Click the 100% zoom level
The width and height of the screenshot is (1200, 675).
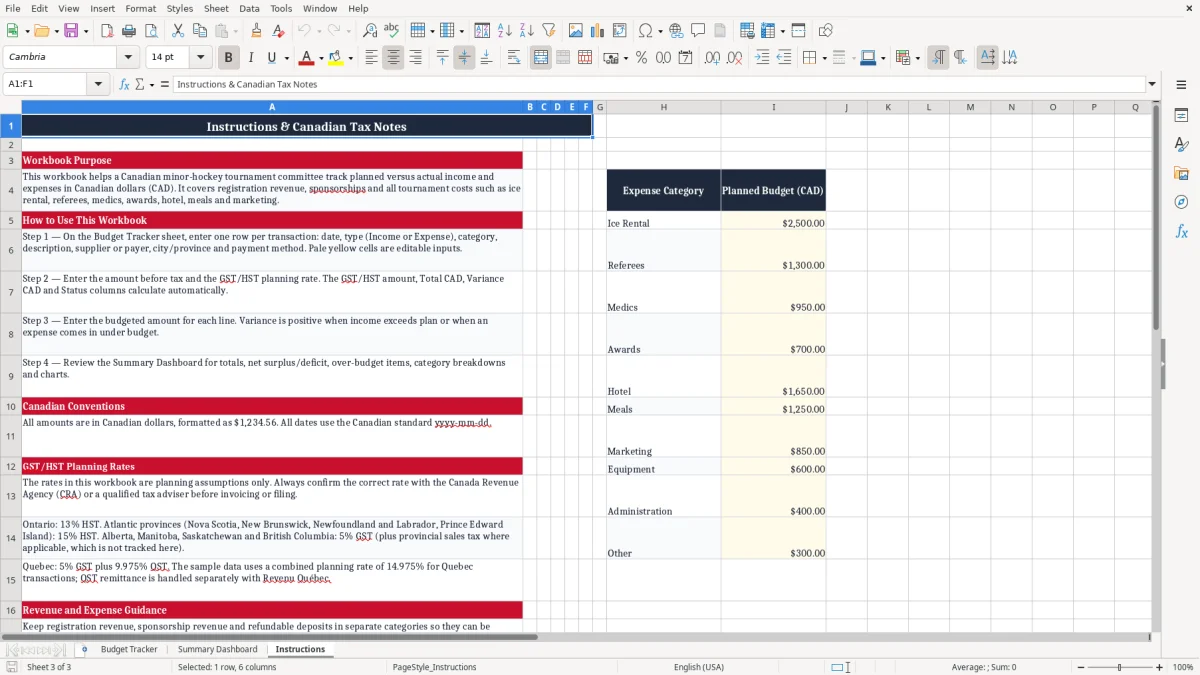(x=1183, y=667)
